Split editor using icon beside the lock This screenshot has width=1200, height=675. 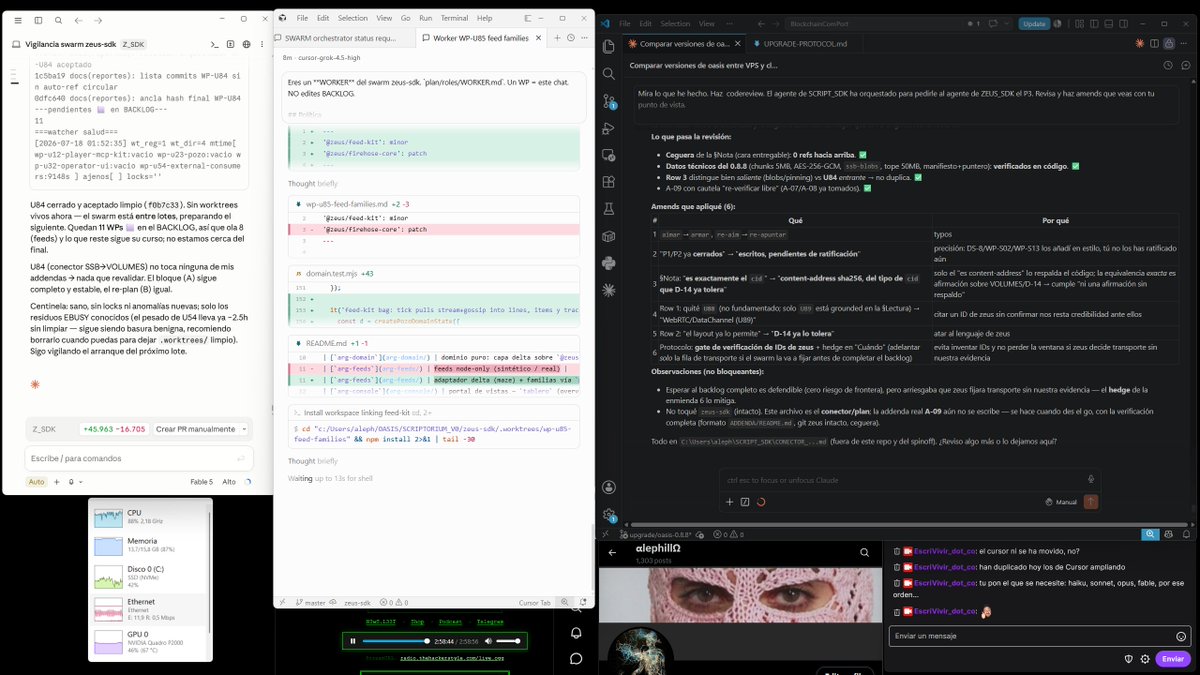pyautogui.click(x=1153, y=44)
